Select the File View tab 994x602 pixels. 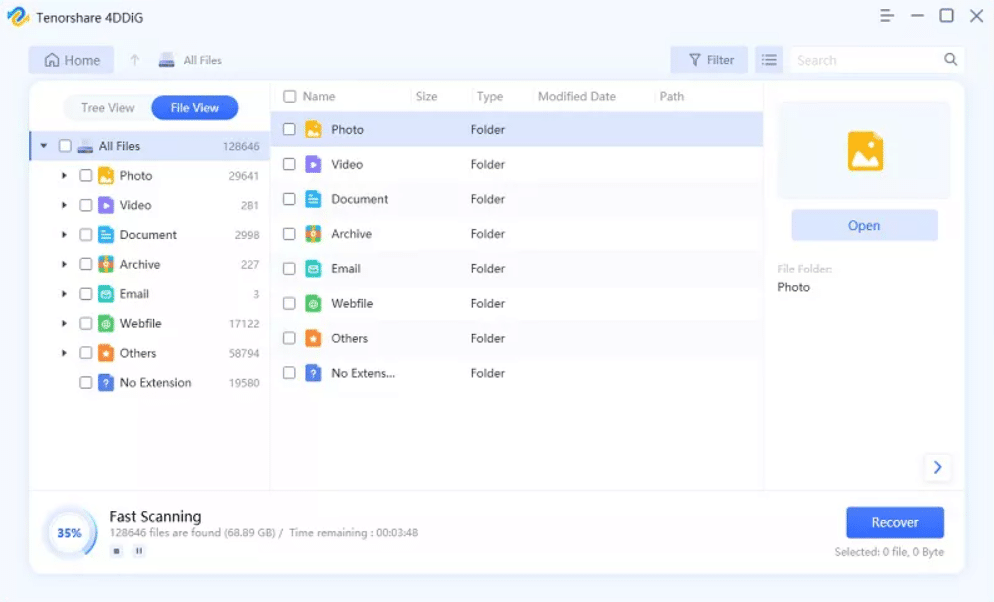195,108
